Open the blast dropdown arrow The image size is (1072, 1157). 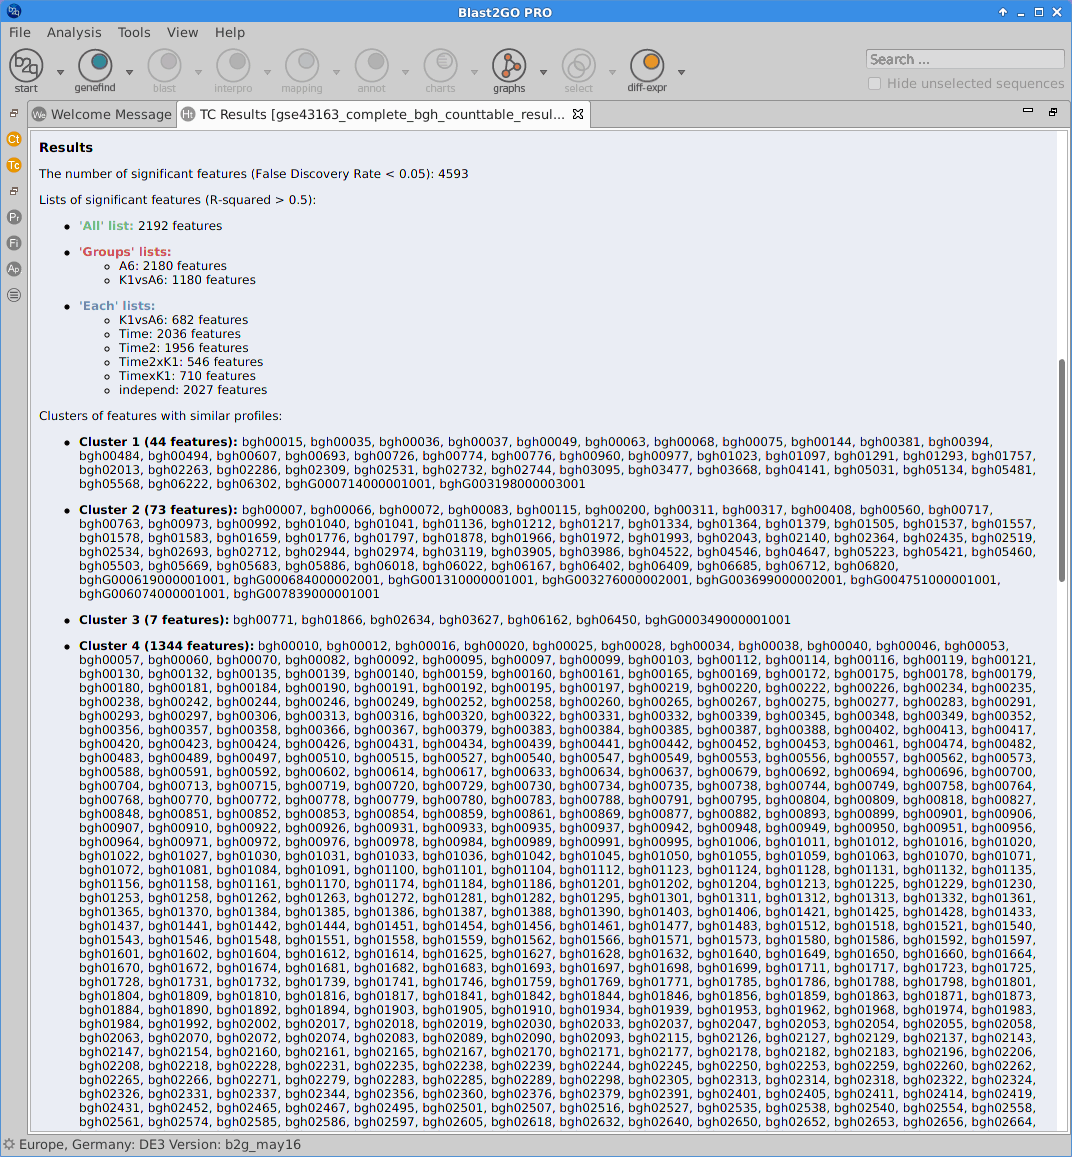point(198,72)
